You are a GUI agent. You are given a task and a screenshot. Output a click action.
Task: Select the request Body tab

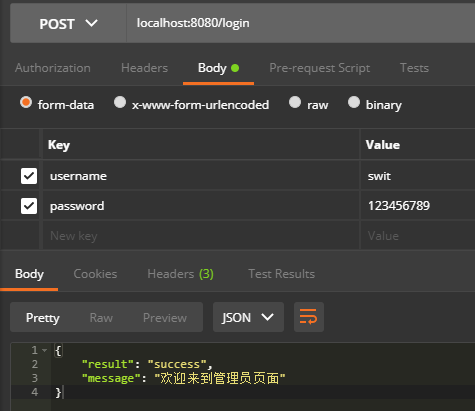pyautogui.click(x=218, y=68)
